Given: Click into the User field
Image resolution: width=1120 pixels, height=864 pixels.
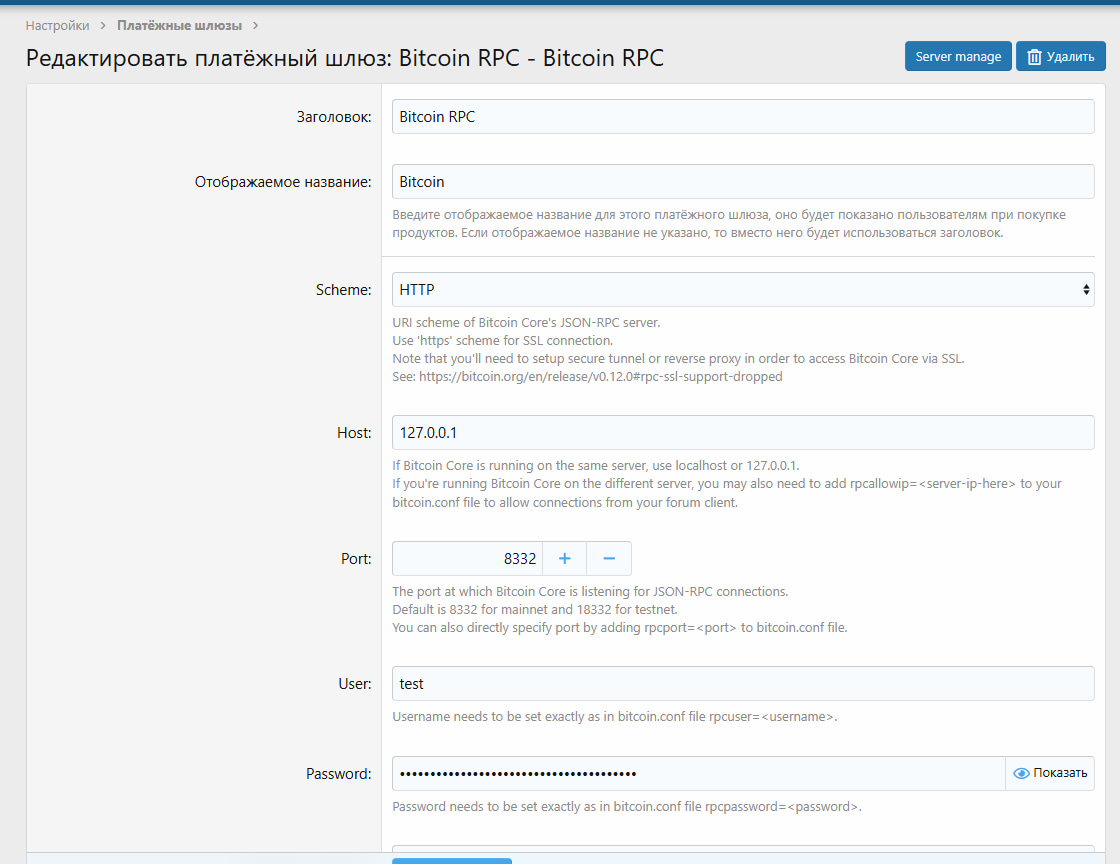Looking at the screenshot, I should coord(743,683).
